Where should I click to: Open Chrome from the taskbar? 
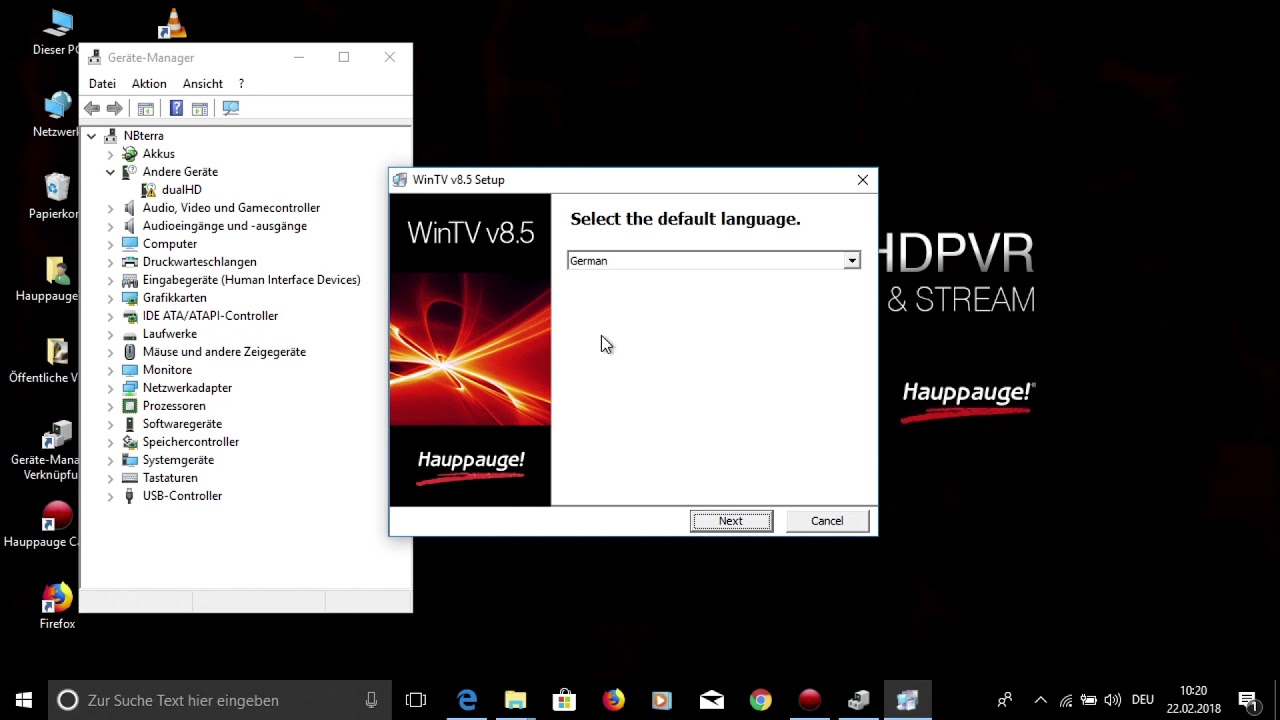coord(761,700)
